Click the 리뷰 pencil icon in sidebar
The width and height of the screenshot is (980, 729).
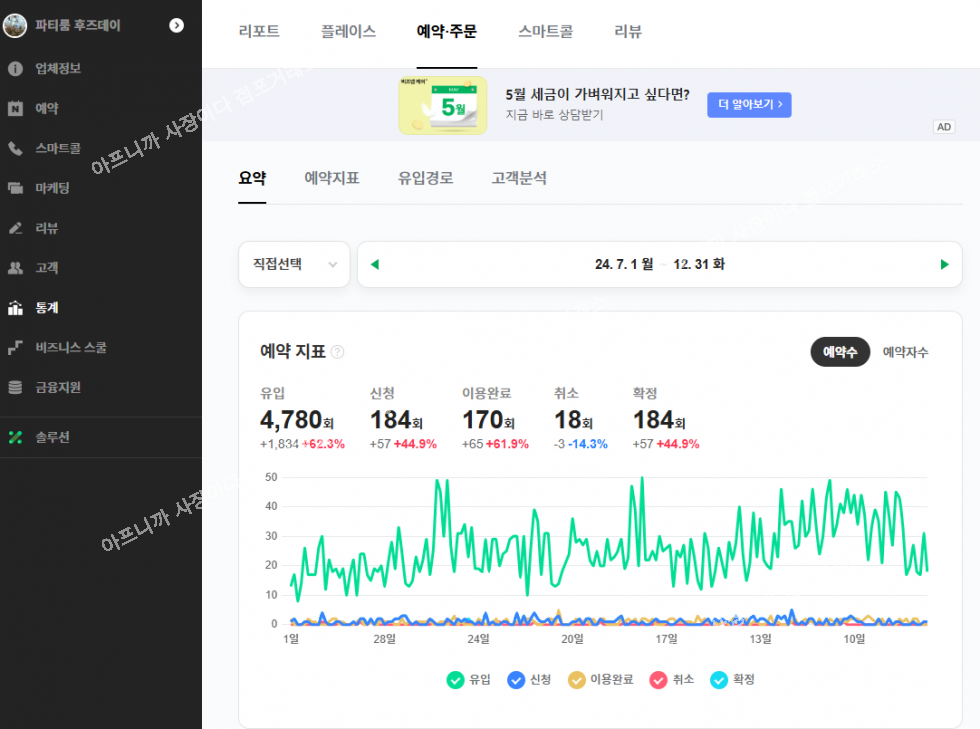tap(15, 228)
